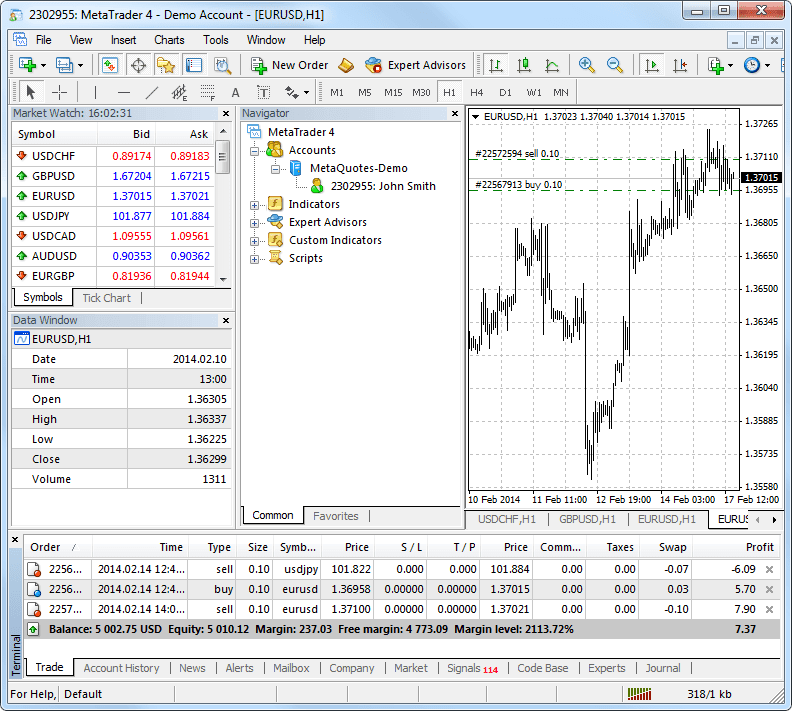
Task: Open the Strategy Tester magnifier icon
Action: click(222, 65)
